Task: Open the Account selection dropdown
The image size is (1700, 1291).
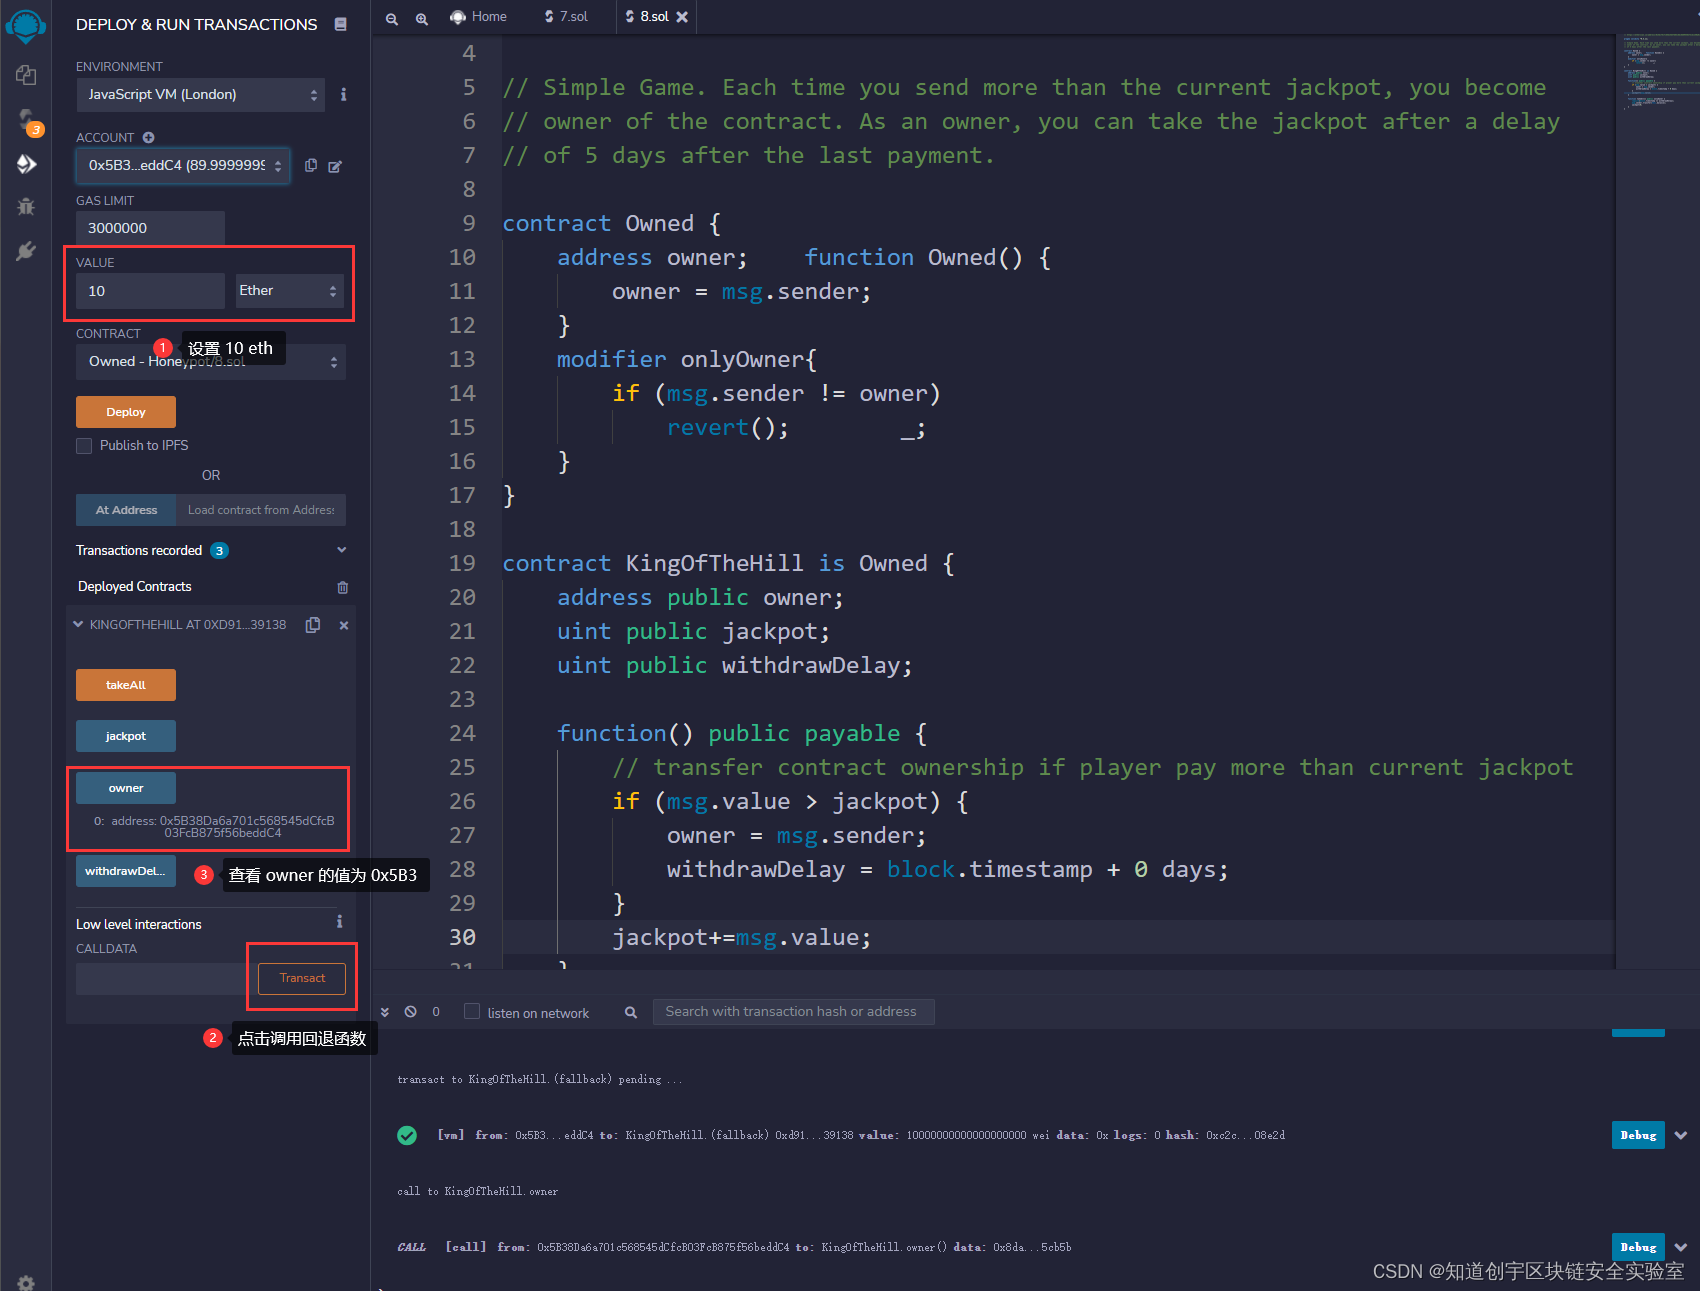Action: (183, 165)
